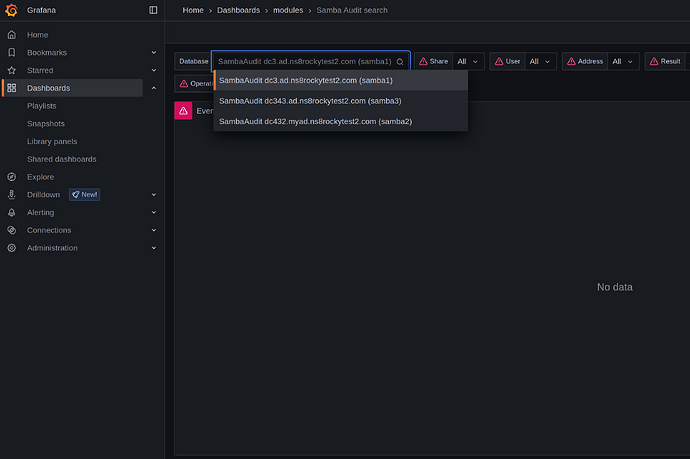Click the Alerting bell icon
Viewport: 690px width, 459px height.
click(12, 213)
